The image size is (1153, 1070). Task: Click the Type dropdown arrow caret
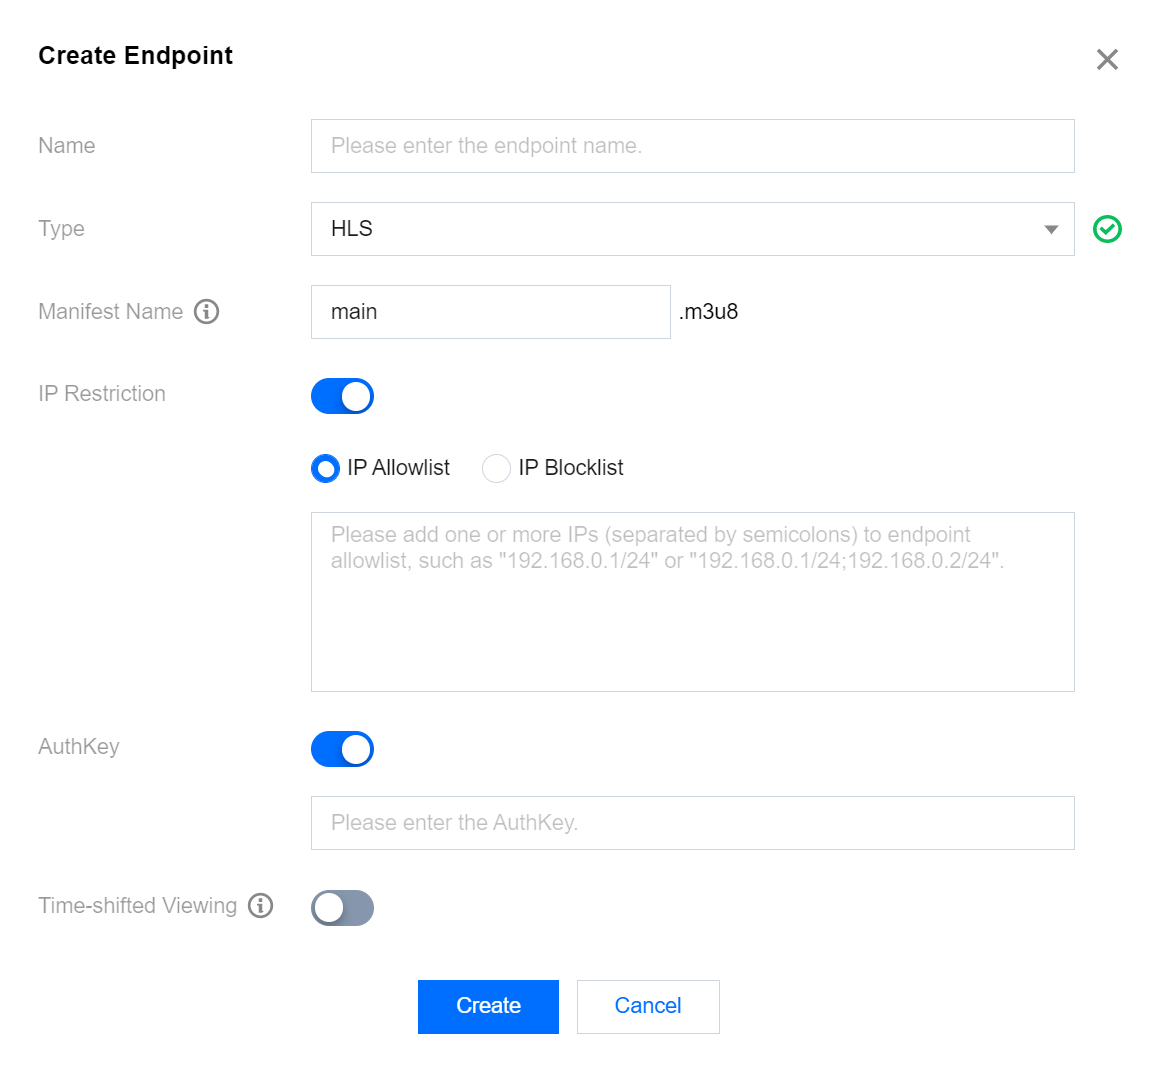point(1051,229)
